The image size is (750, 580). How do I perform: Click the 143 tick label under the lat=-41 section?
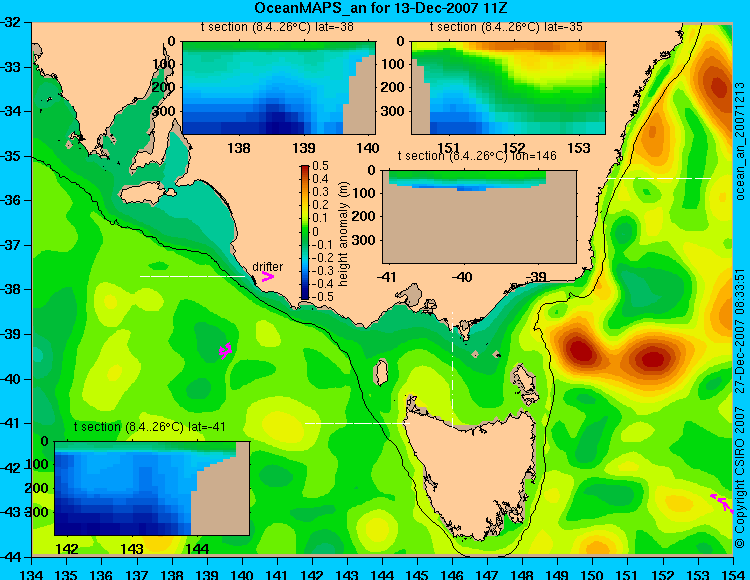click(132, 548)
